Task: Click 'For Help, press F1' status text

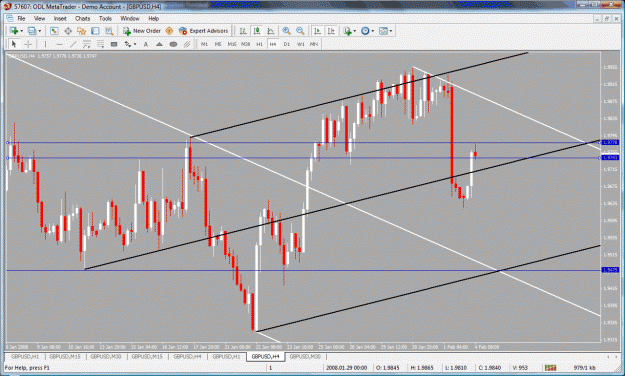Action: click(x=27, y=368)
